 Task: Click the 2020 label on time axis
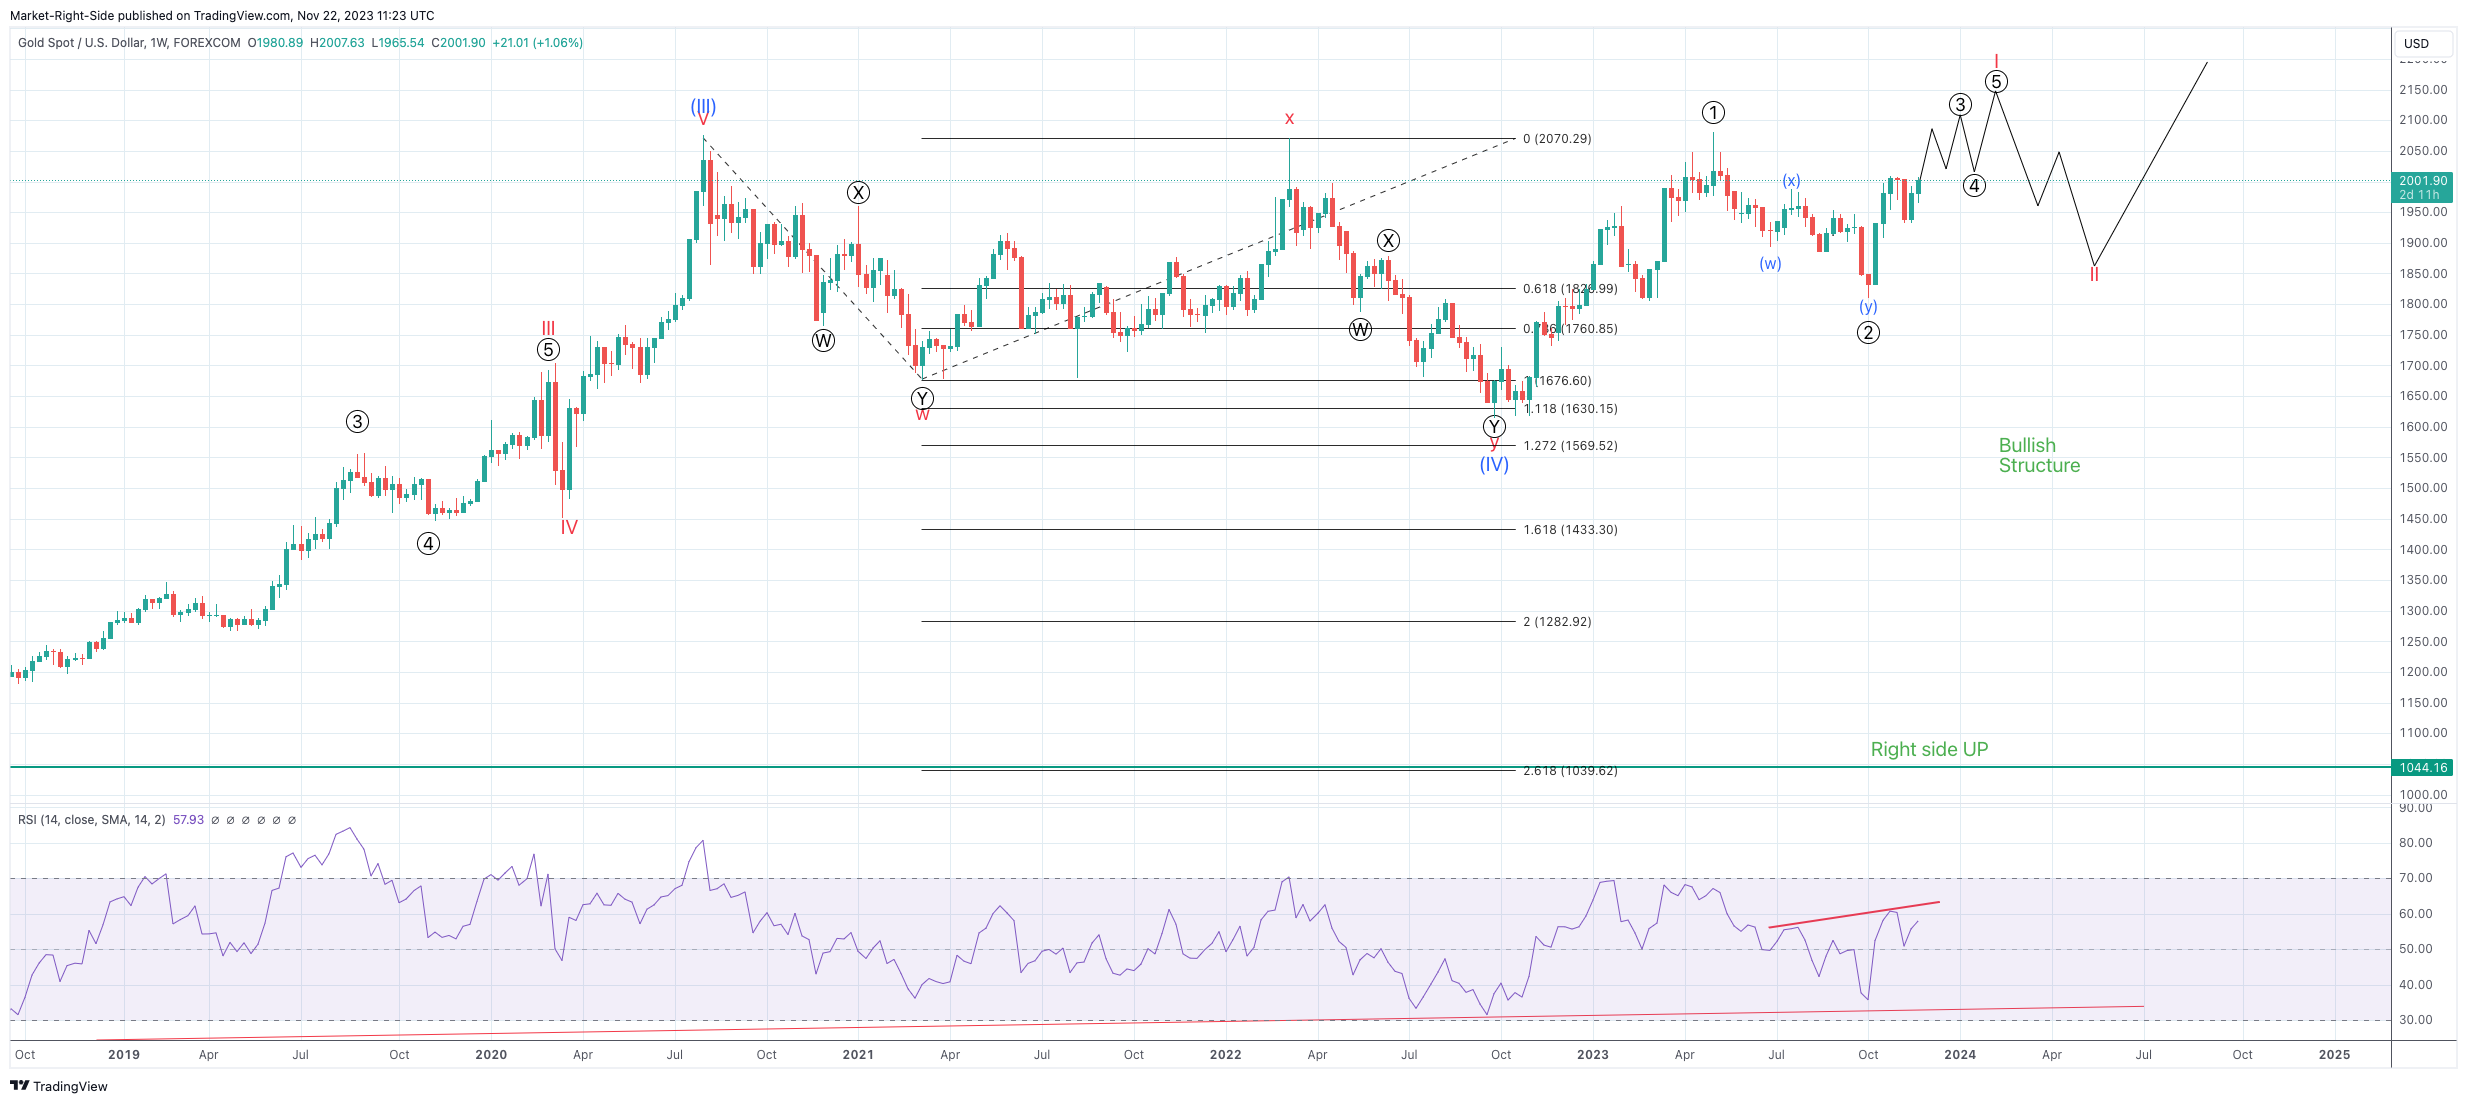click(491, 1055)
